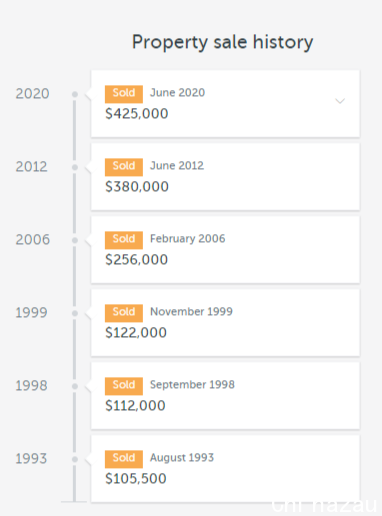
Task: Select the 2012 timeline dot
Action: (75, 167)
